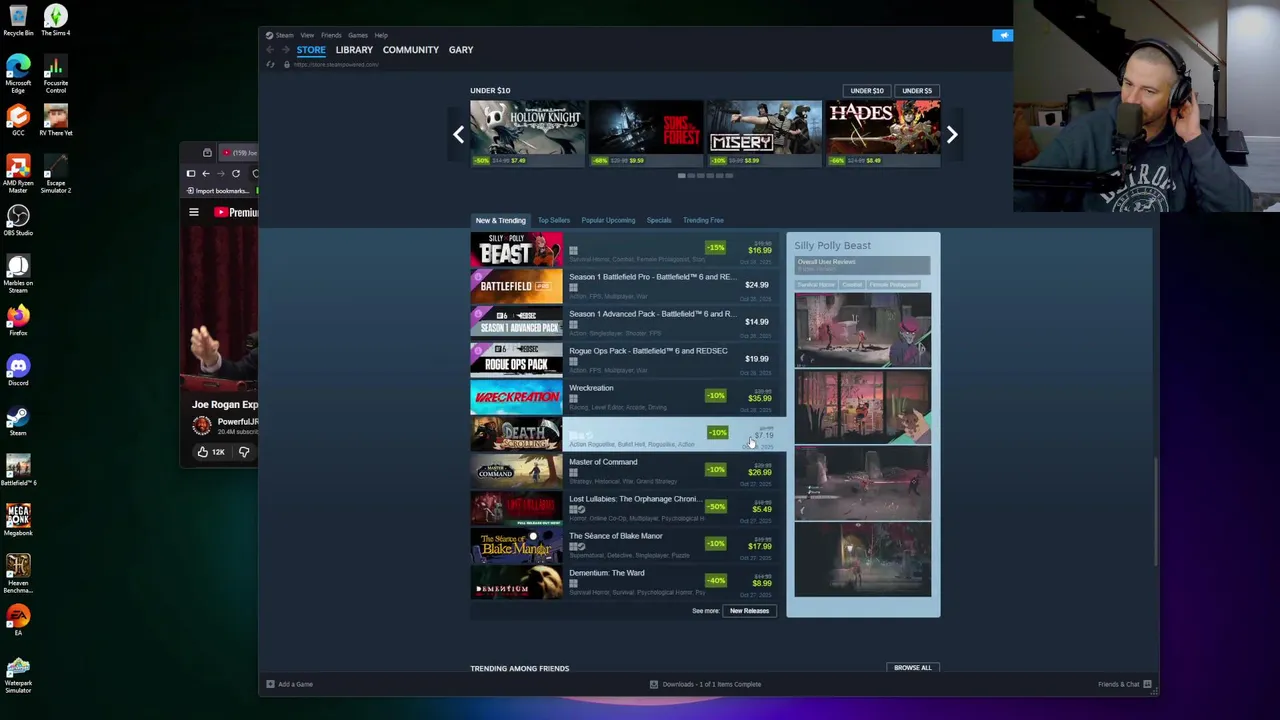Reload page in the background browser window

click(x=236, y=173)
